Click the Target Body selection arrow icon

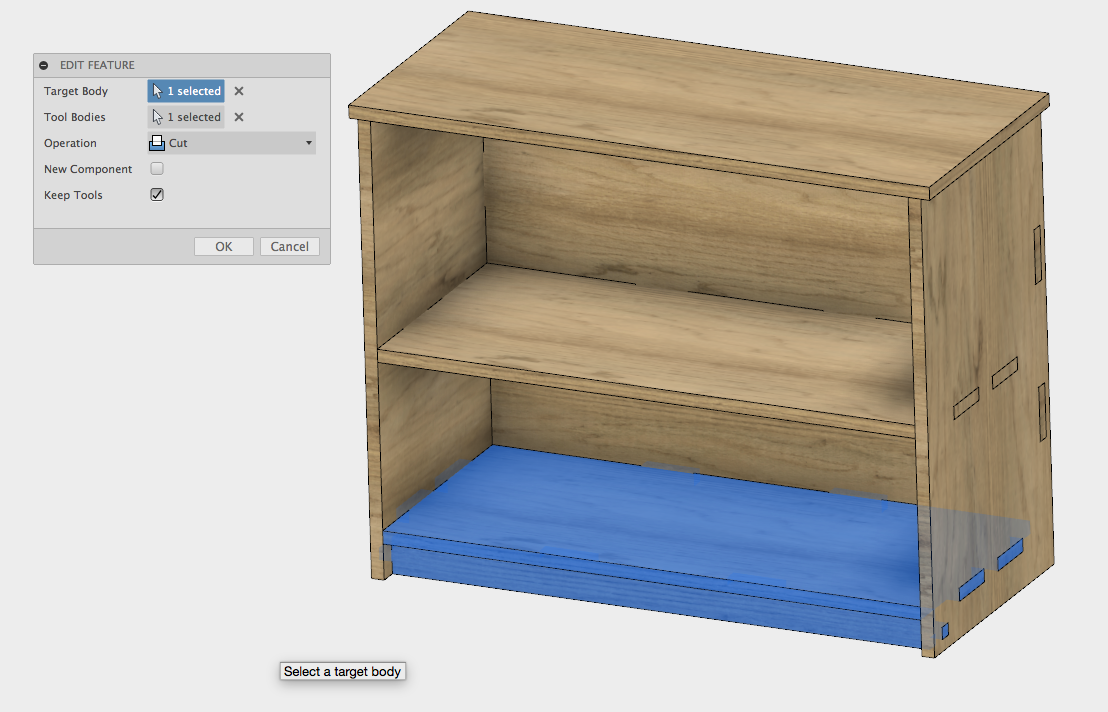[157, 90]
